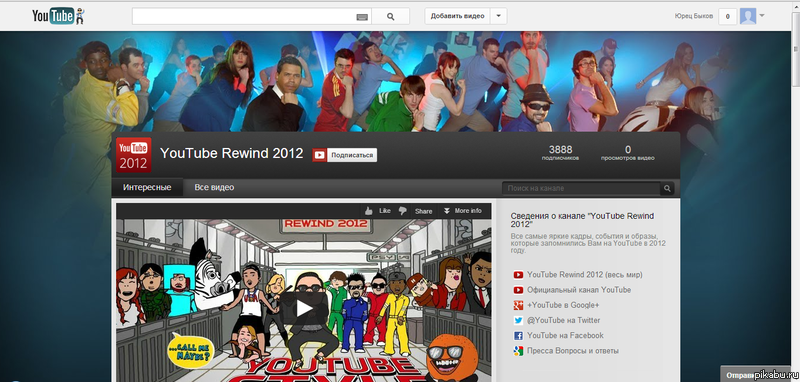Switch to the Интересные tab
Screen dimensions: 800x382
[x=147, y=187]
